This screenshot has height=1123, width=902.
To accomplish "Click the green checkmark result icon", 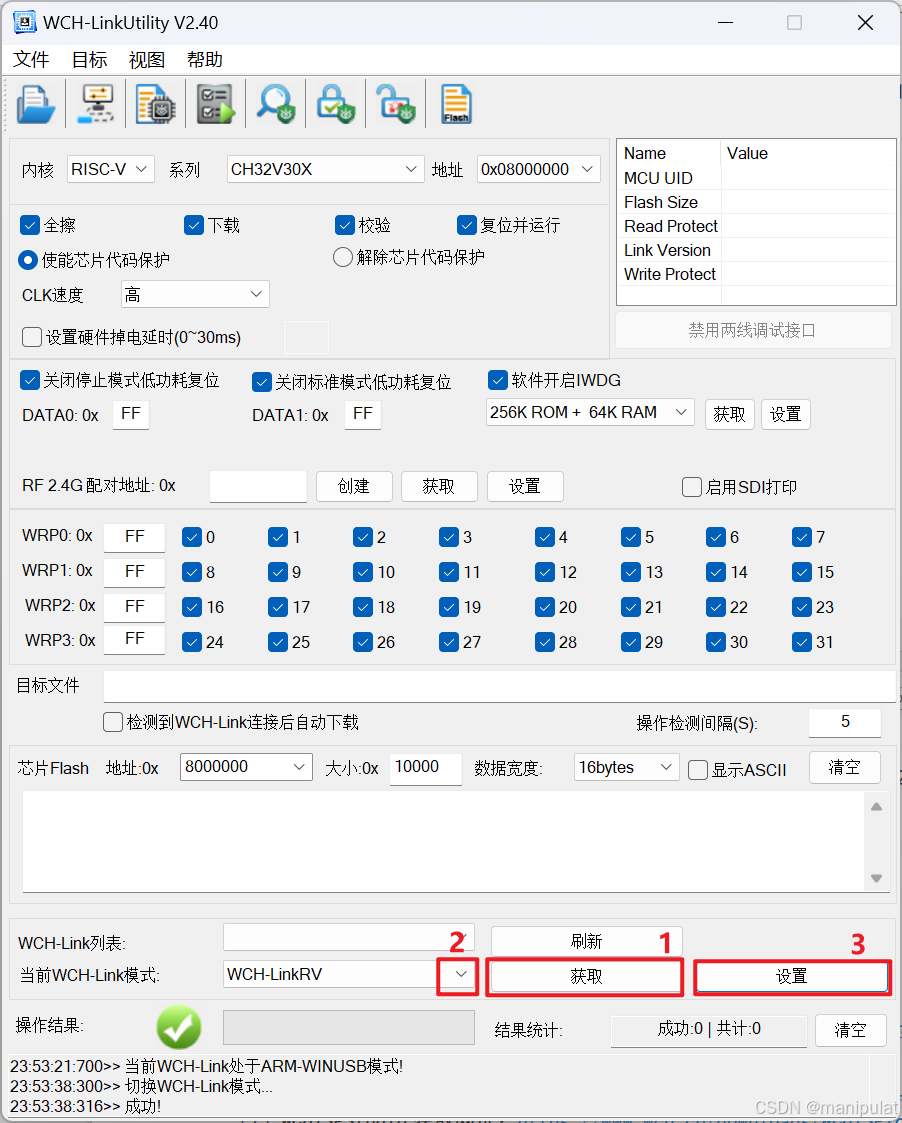I will point(179,1027).
